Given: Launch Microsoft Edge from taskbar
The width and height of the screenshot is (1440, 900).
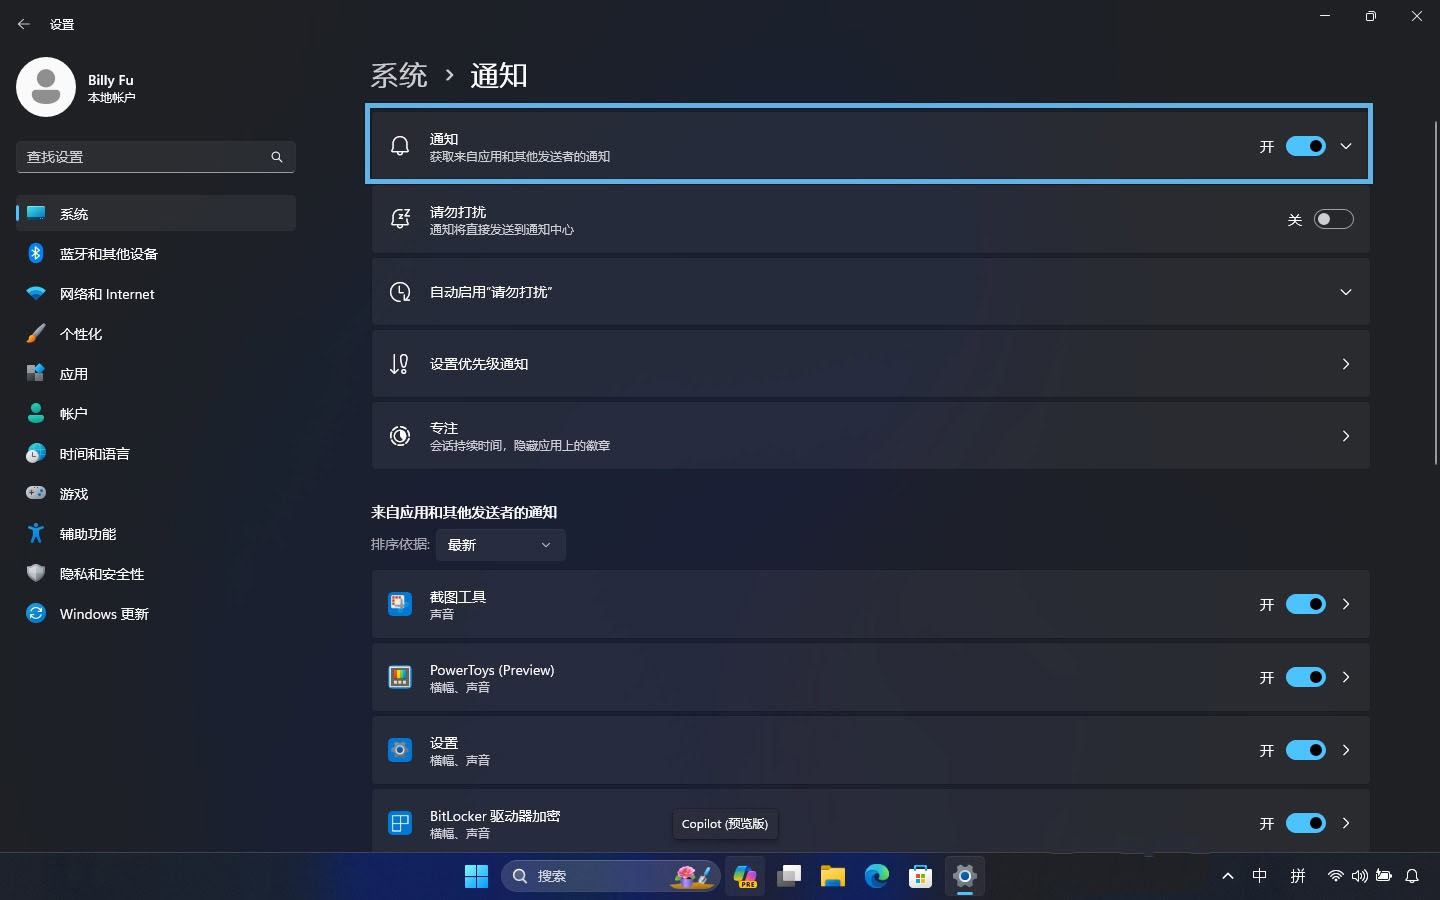Looking at the screenshot, I should (x=877, y=876).
